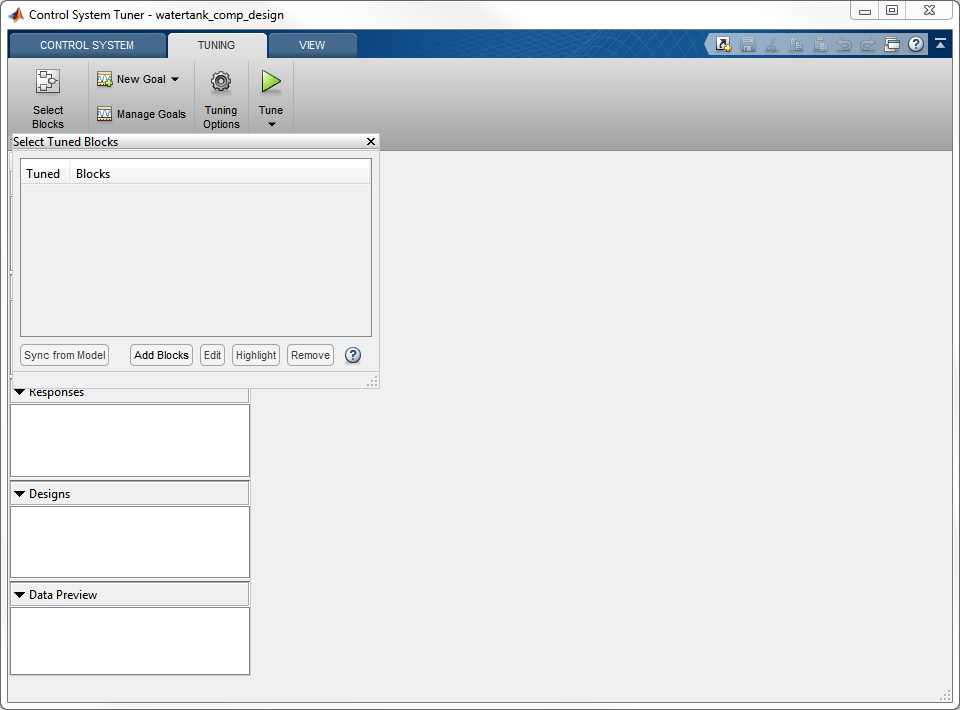Image resolution: width=960 pixels, height=710 pixels.
Task: Collapse the toolstrip with the up-arrow icon
Action: coord(940,43)
